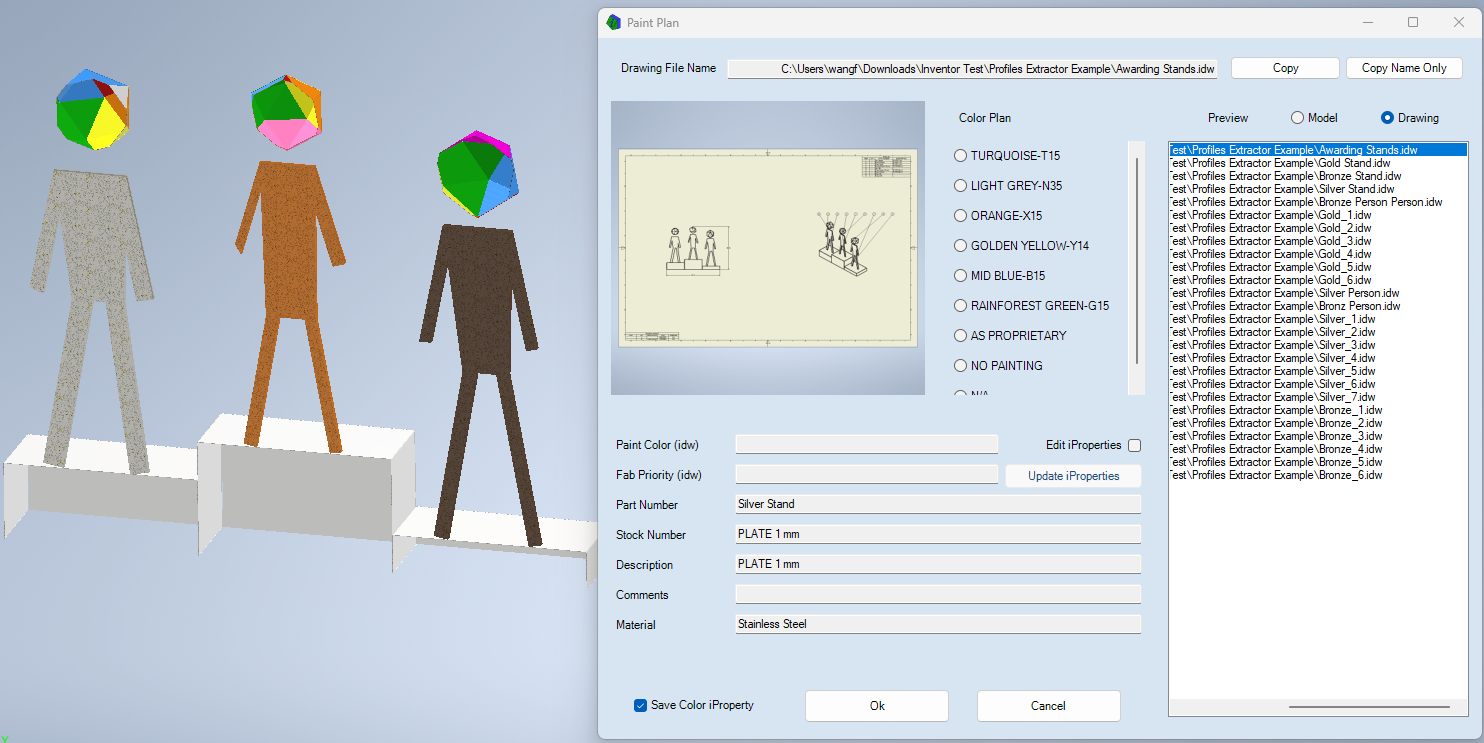
Task: Click the Part Number field
Action: (x=937, y=504)
